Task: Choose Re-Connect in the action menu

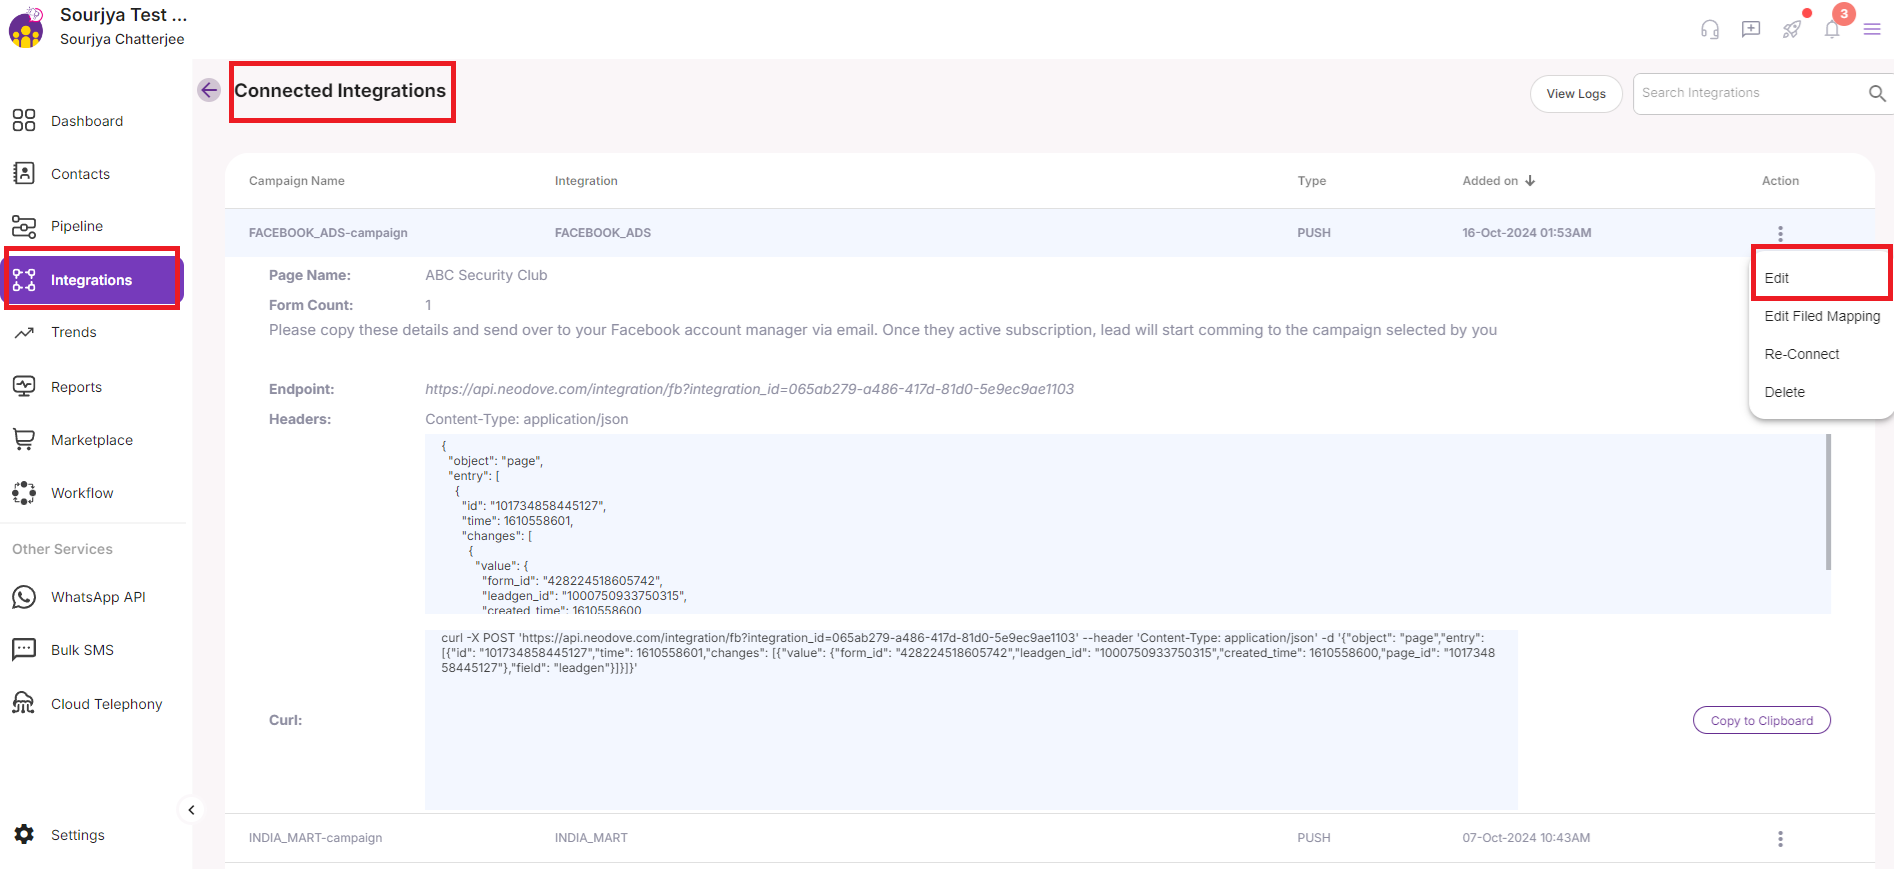Action: point(1801,354)
